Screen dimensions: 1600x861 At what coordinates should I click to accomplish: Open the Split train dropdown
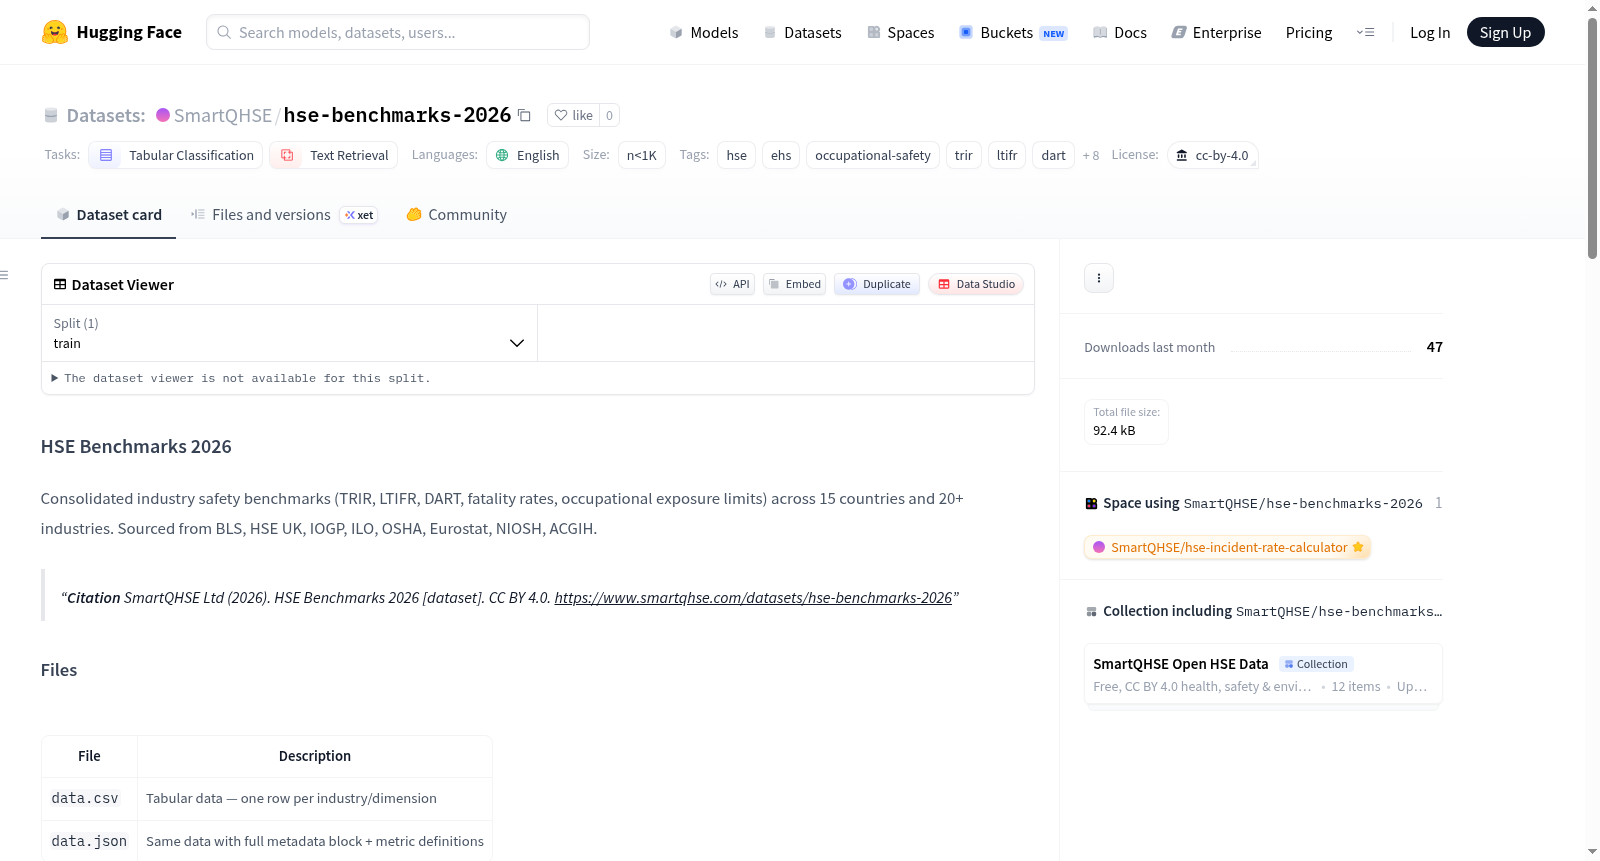289,333
